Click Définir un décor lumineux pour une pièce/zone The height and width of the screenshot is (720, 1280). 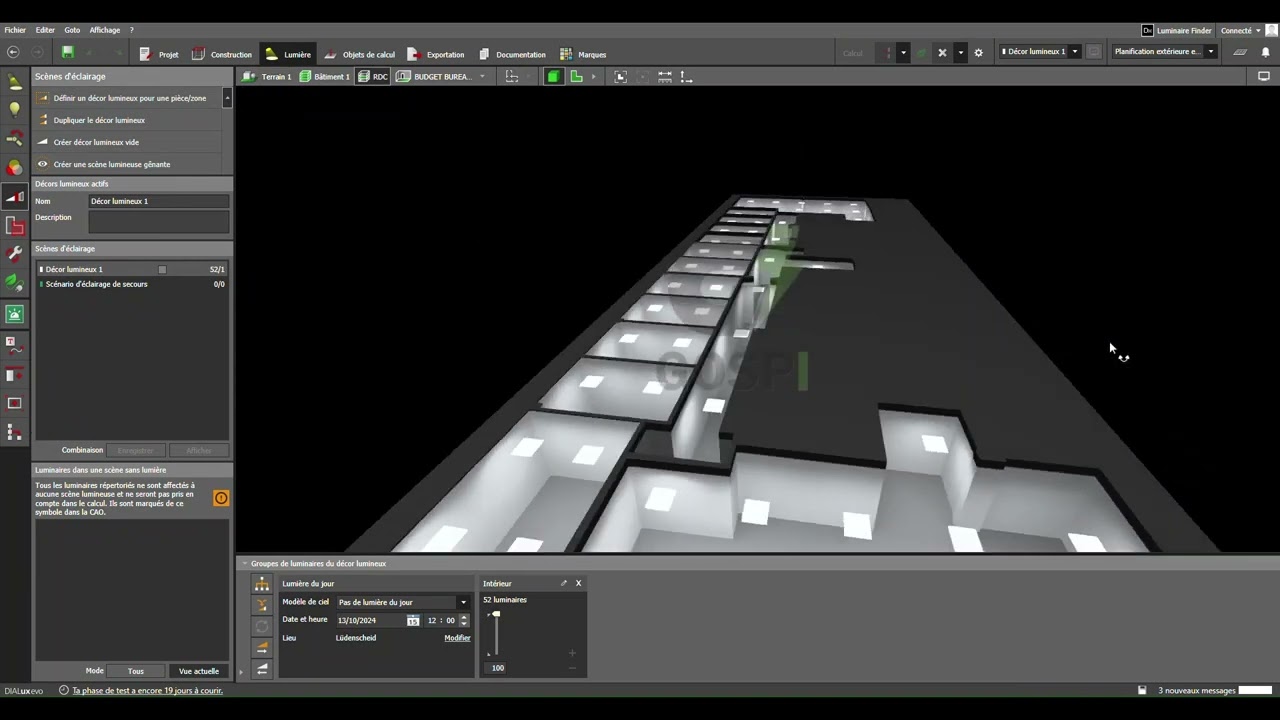[128, 98]
